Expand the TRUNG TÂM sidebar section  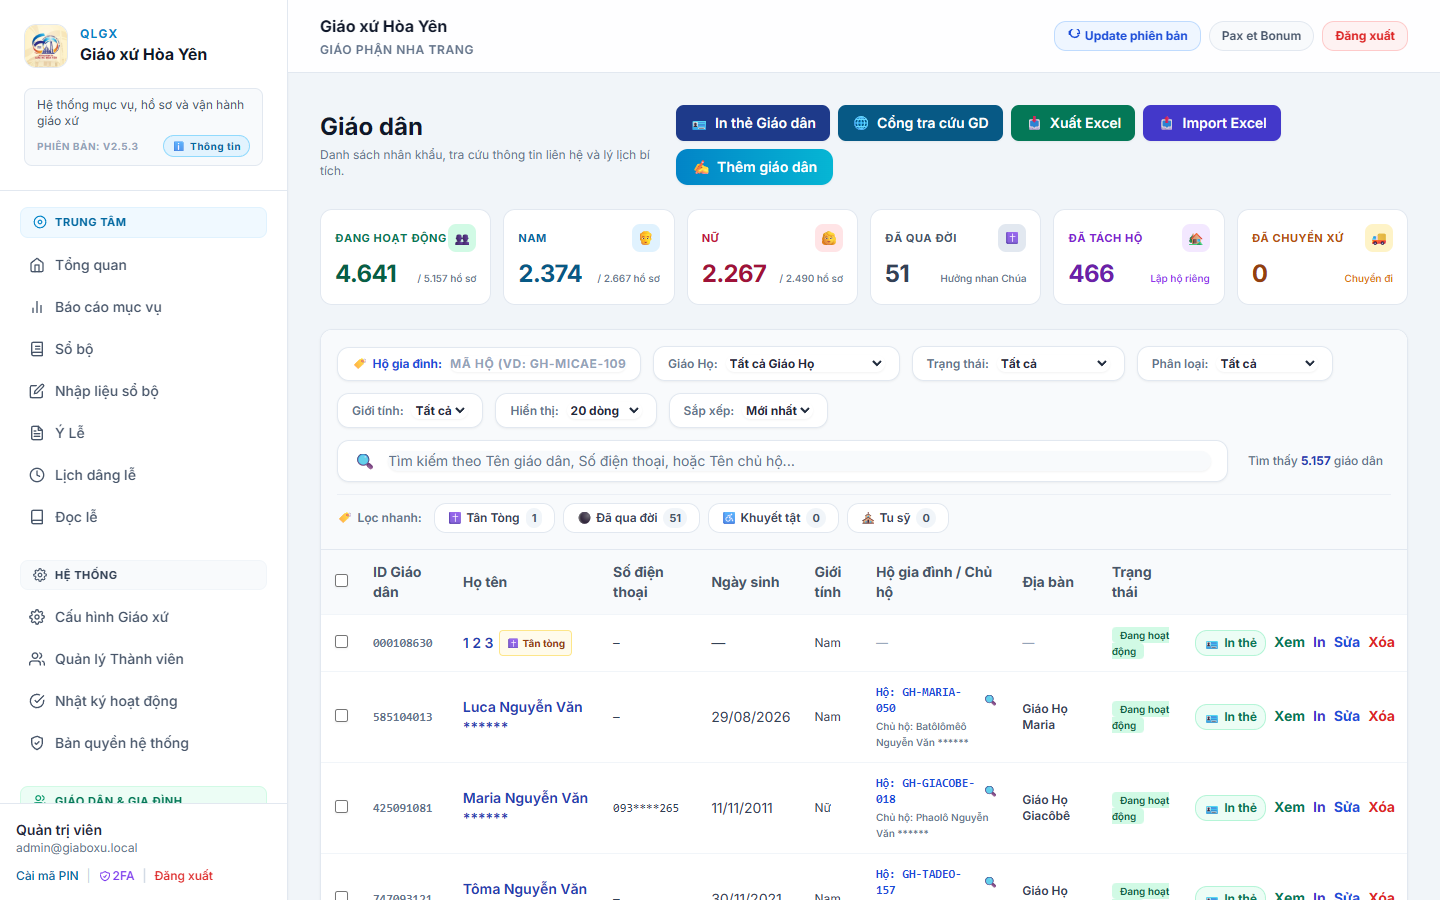pyautogui.click(x=143, y=222)
